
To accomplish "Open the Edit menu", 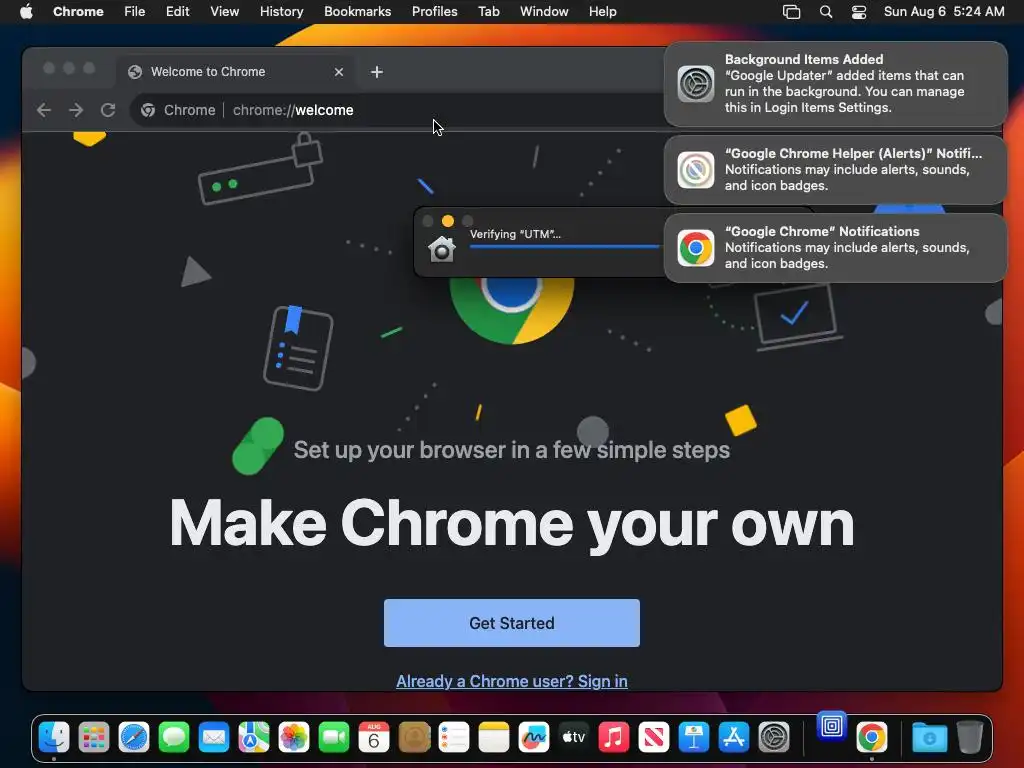I will [177, 11].
